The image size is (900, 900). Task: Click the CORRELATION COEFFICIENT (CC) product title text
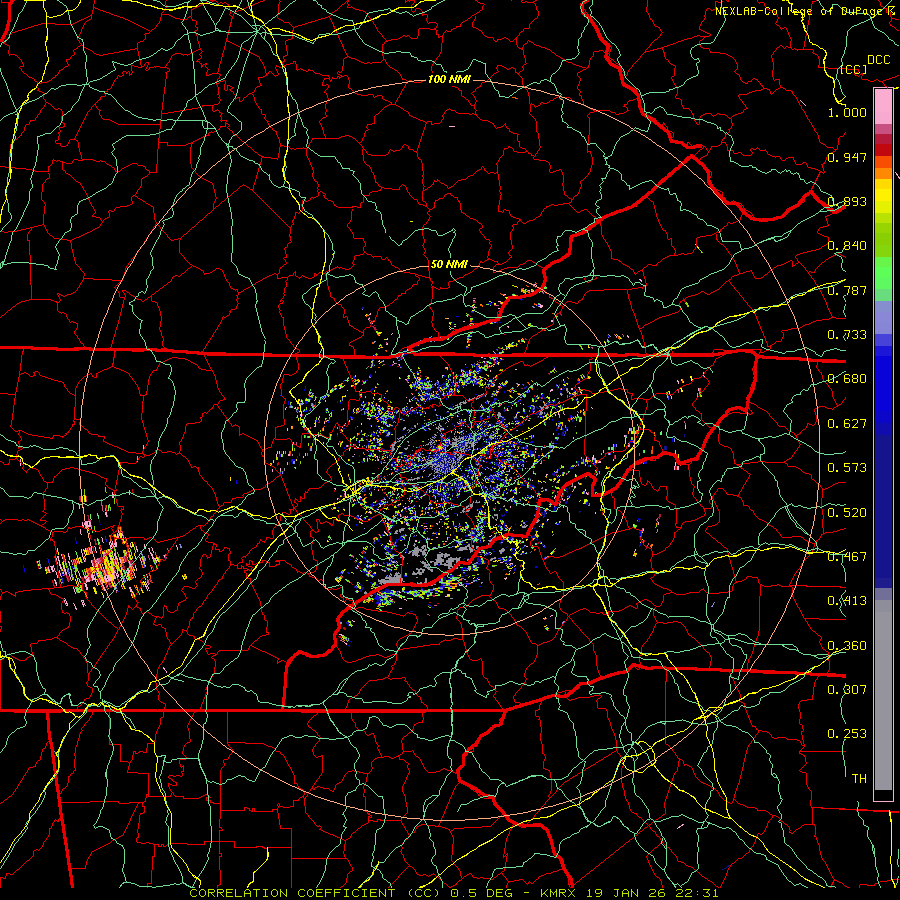(x=316, y=893)
